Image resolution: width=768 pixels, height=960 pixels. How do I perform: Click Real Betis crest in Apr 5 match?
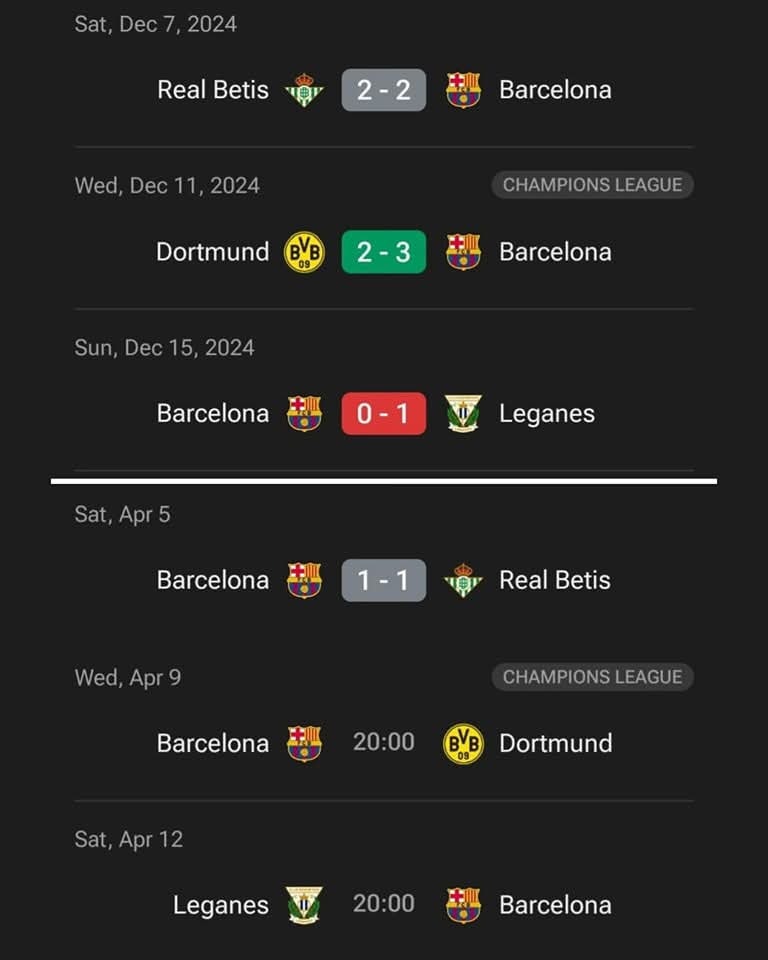(463, 580)
